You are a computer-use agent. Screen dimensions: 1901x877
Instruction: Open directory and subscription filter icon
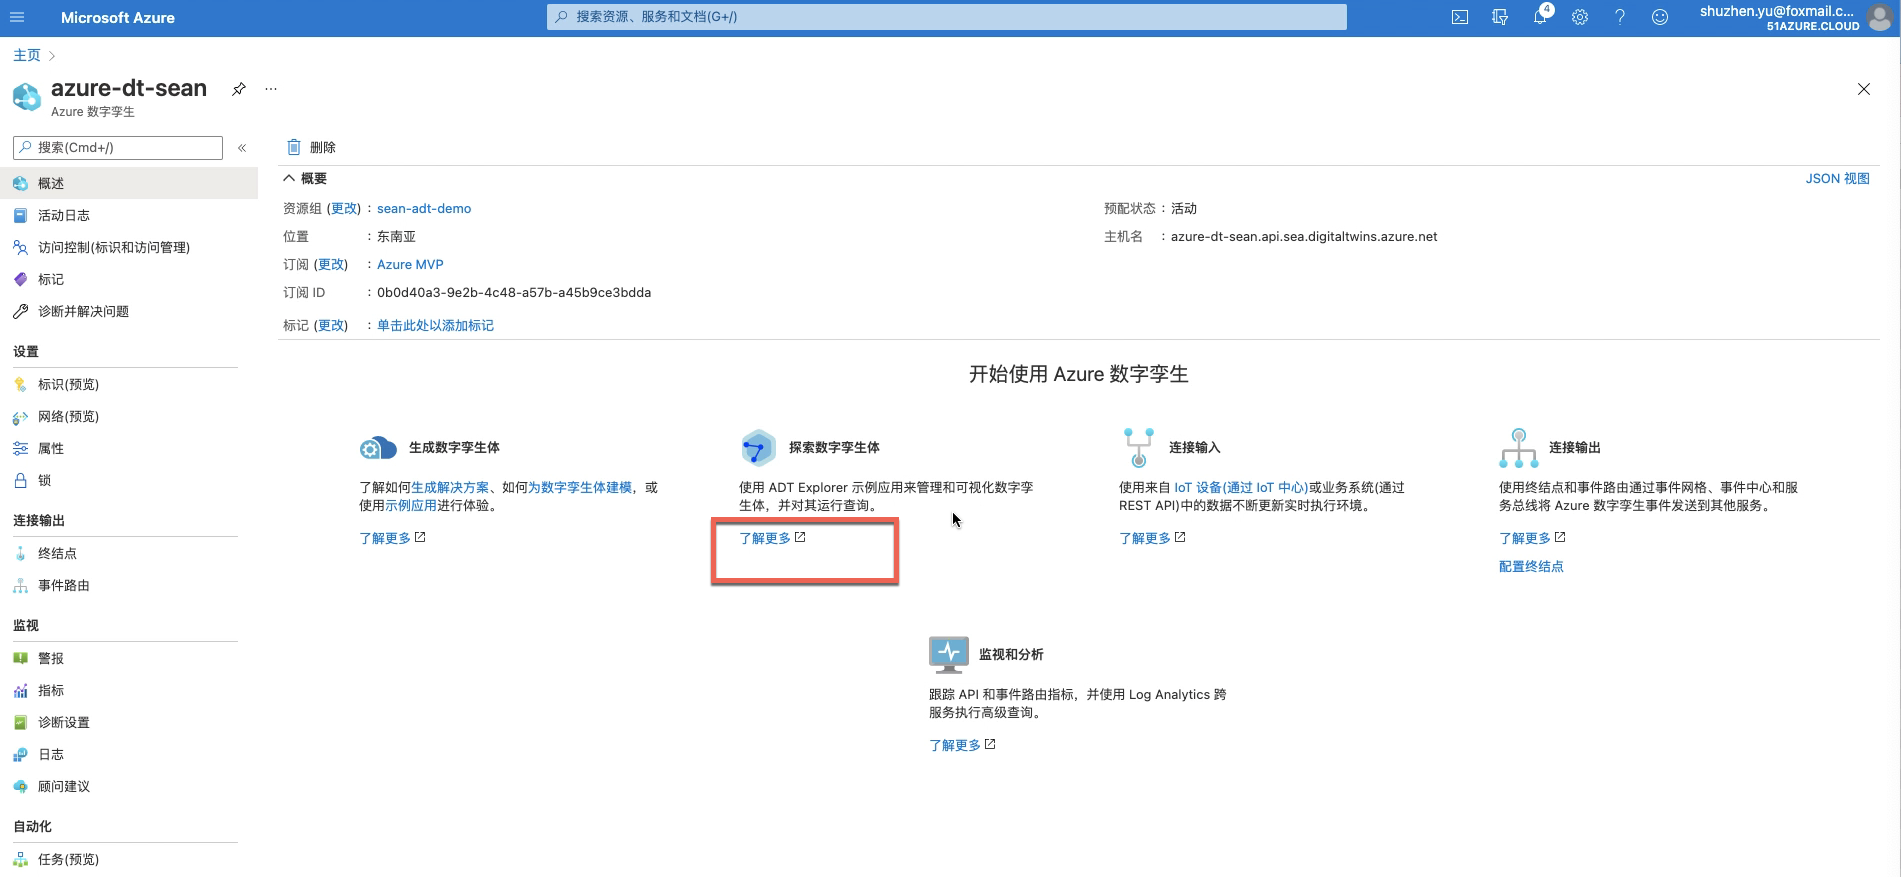click(1500, 17)
